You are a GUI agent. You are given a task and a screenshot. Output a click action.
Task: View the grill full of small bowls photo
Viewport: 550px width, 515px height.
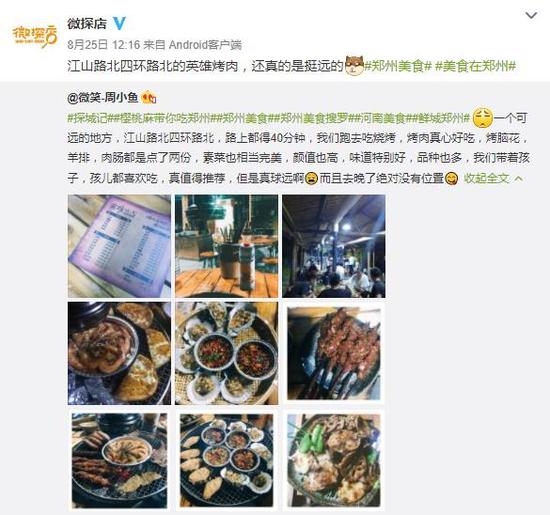[227, 461]
